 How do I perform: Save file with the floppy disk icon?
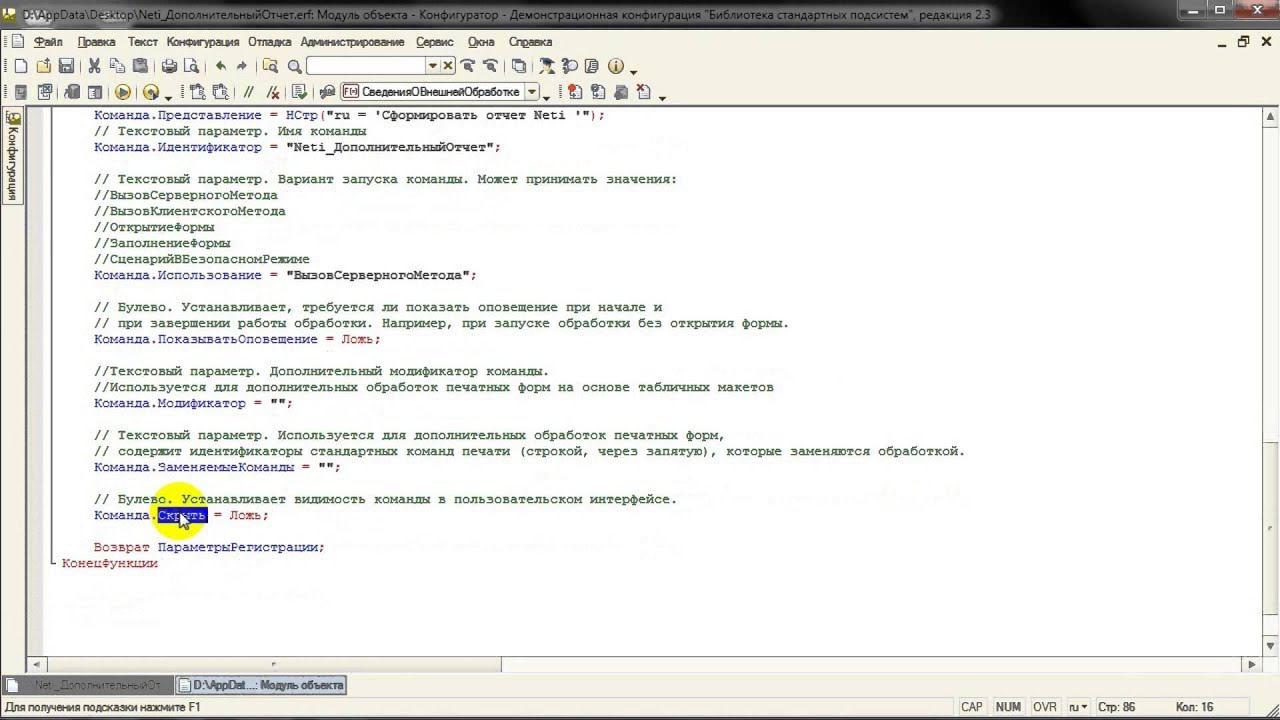click(x=66, y=66)
